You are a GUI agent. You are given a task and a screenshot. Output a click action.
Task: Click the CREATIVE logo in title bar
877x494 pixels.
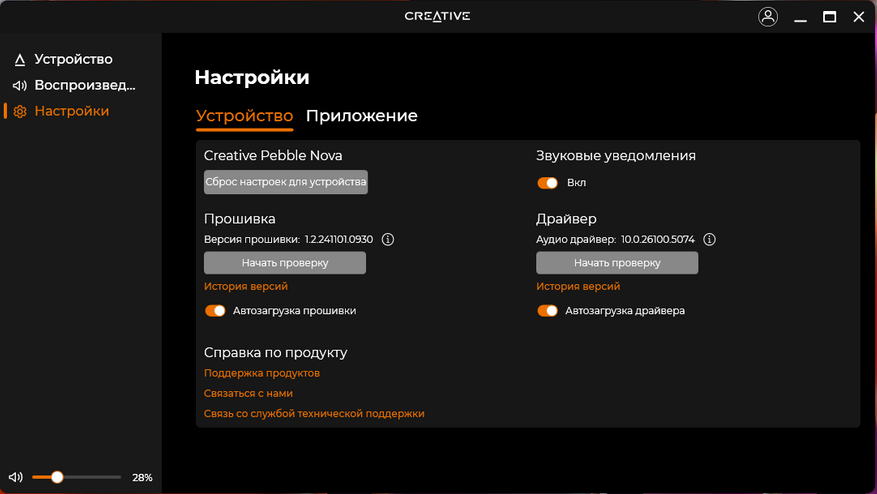point(437,16)
